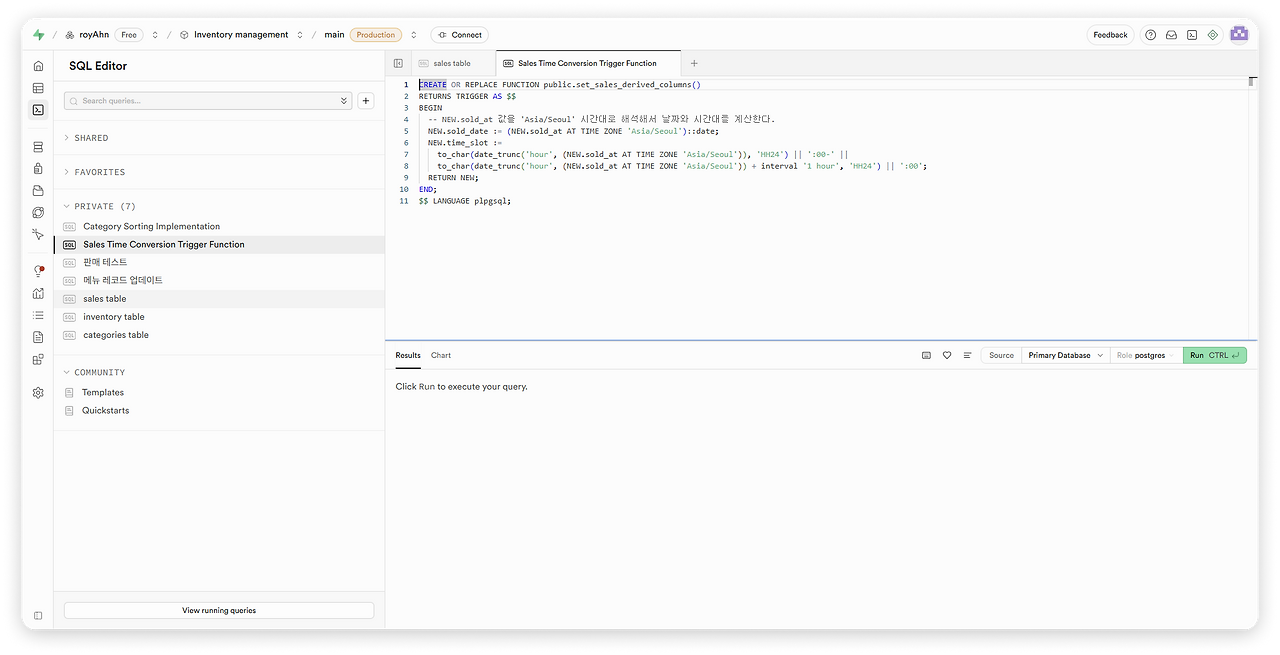Open Project Settings gear icon

point(38,393)
